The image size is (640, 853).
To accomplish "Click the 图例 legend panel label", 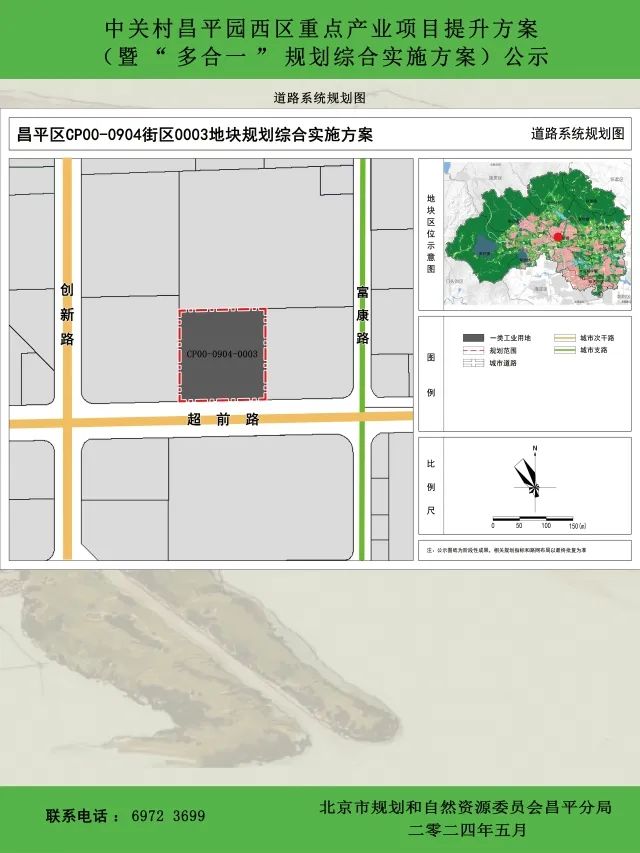I will click(431, 375).
